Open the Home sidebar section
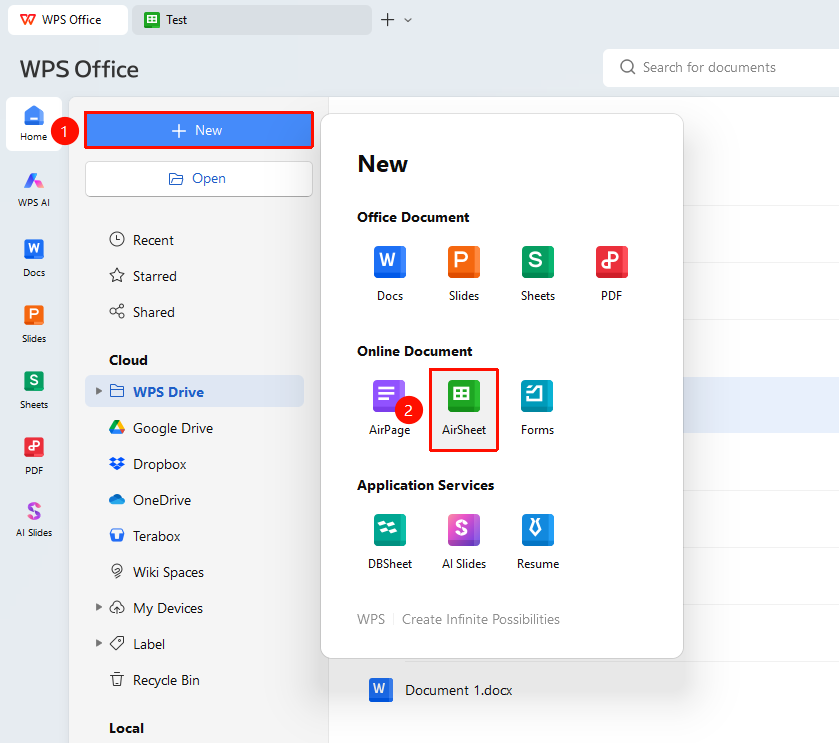Image resolution: width=839 pixels, height=743 pixels. click(x=34, y=124)
